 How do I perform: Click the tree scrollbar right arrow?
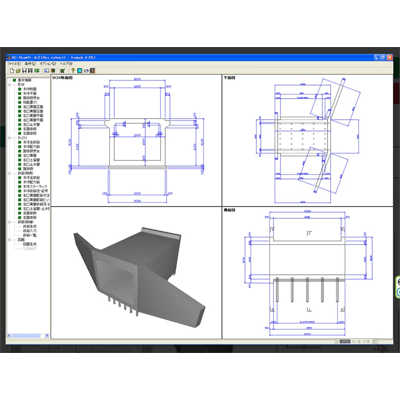pyautogui.click(x=47, y=335)
